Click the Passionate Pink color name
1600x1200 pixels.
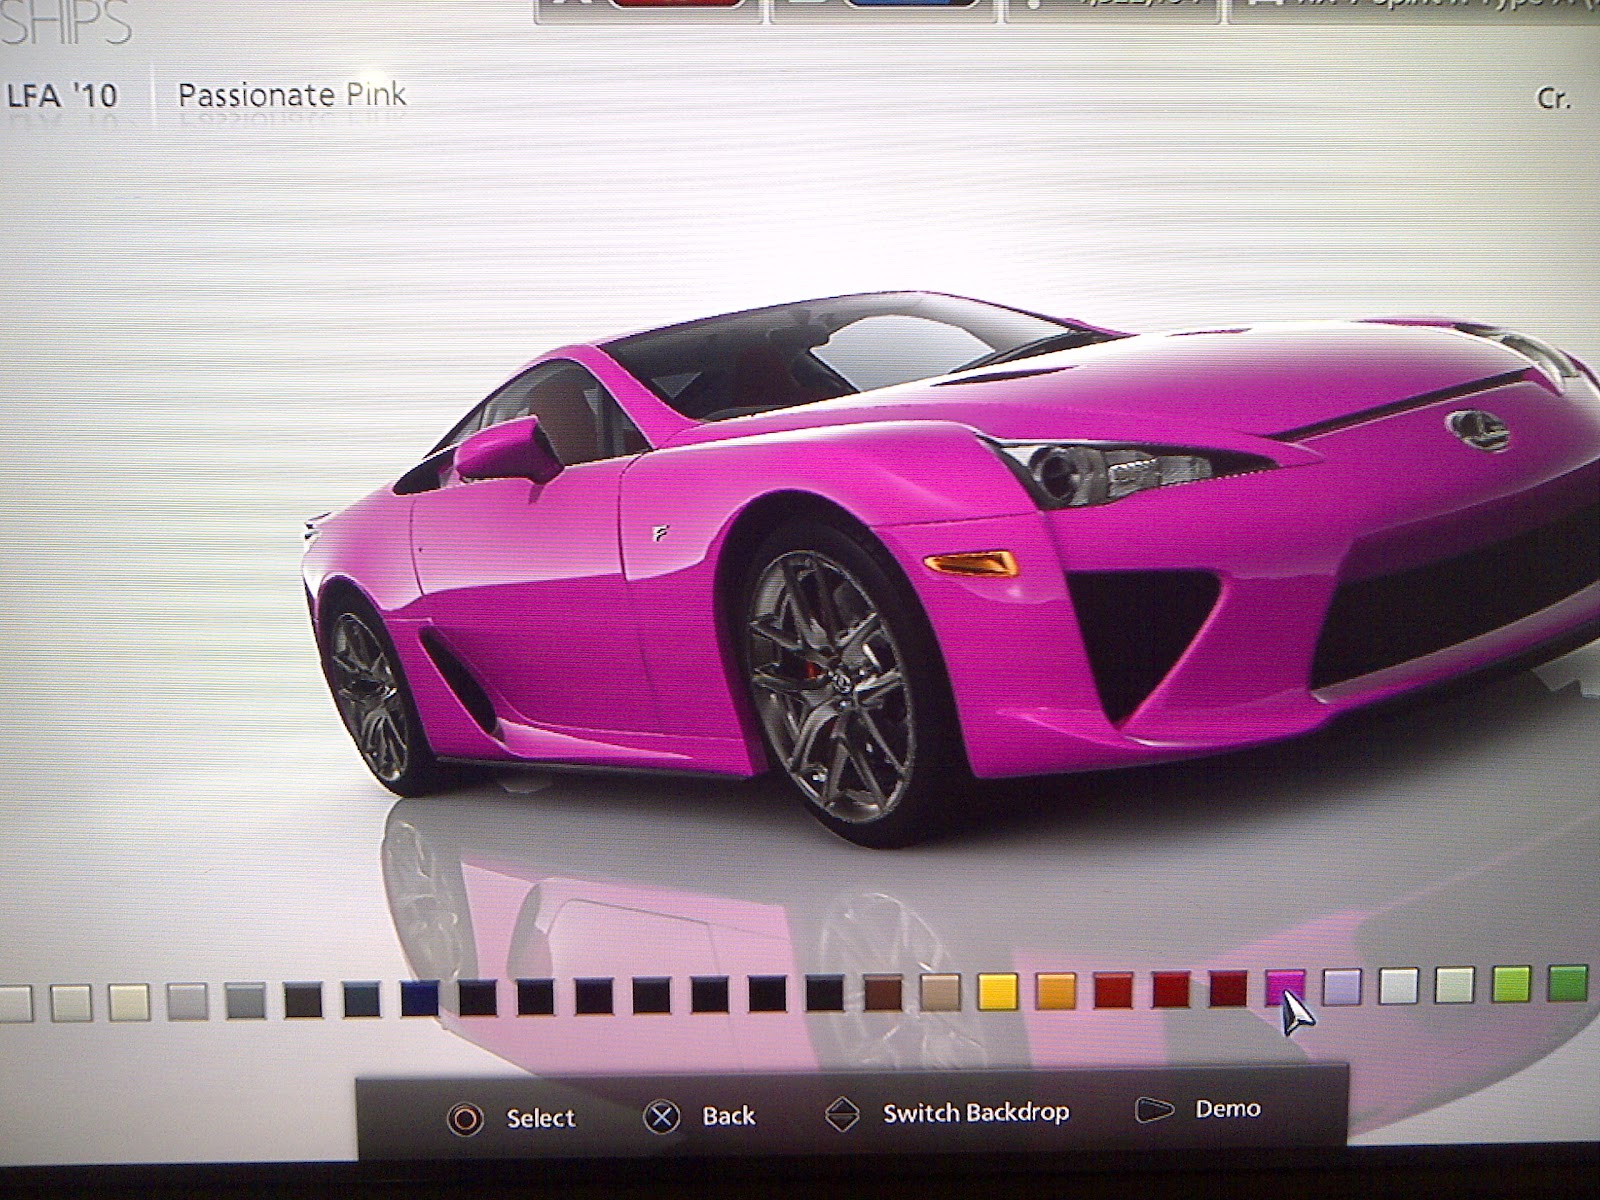pyautogui.click(x=291, y=95)
